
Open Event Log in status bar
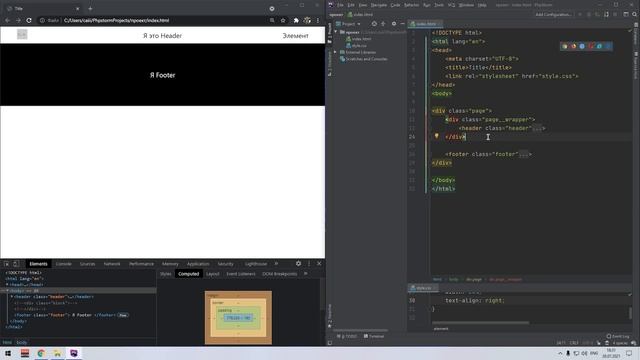coord(618,336)
